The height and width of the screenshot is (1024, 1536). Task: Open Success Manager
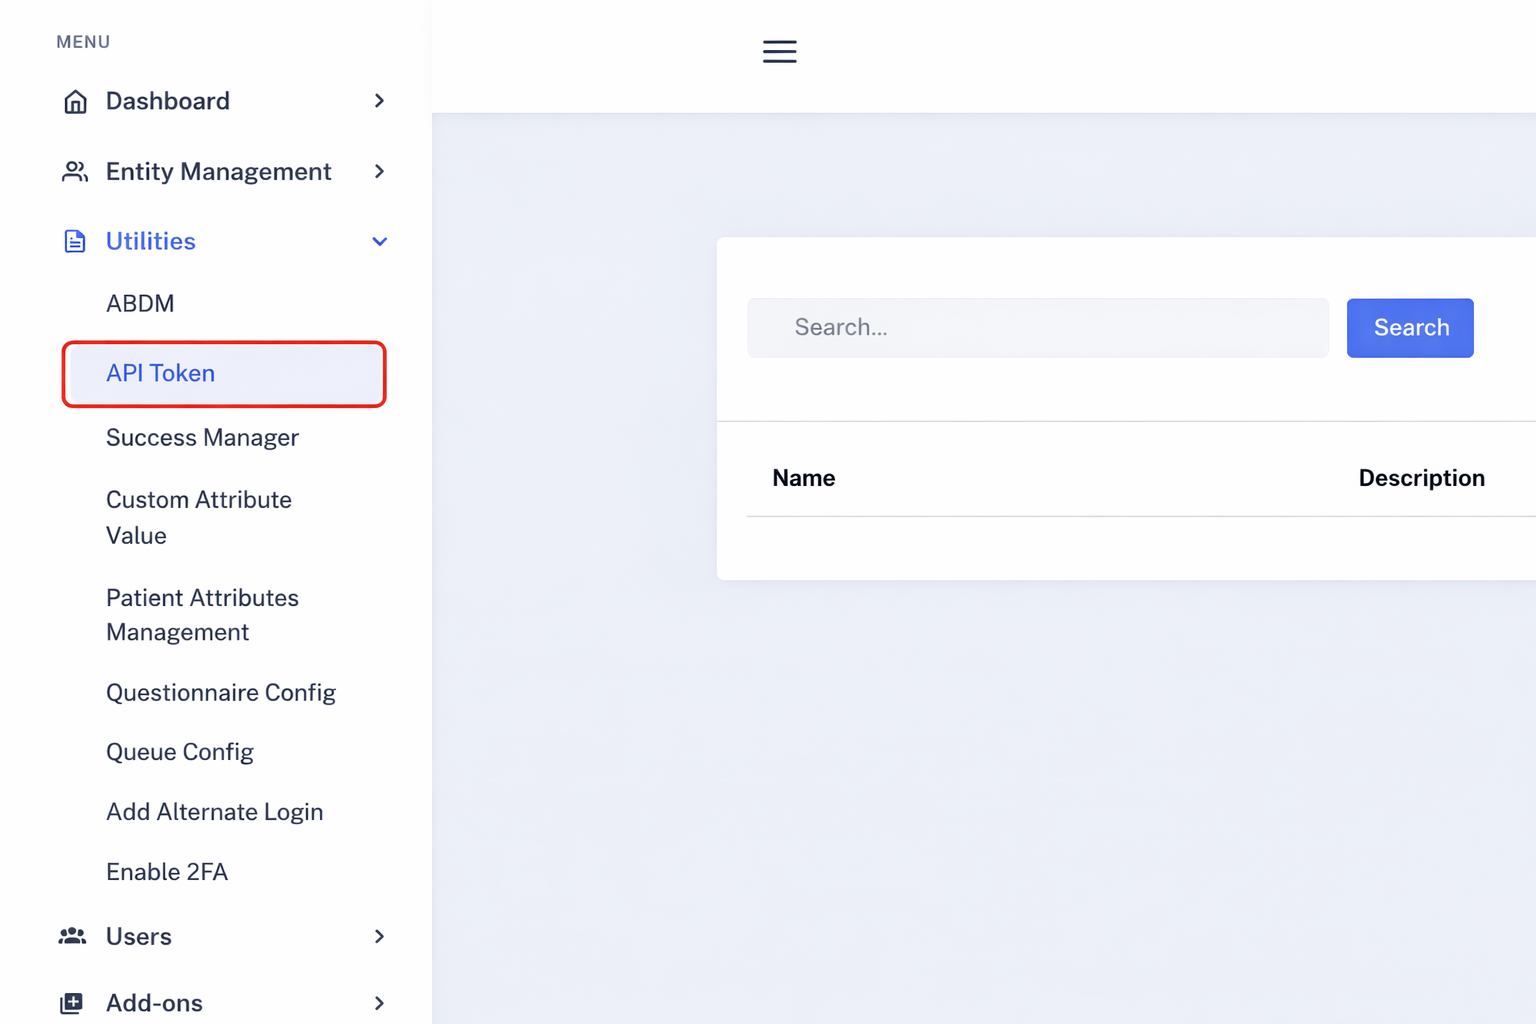pyautogui.click(x=202, y=437)
